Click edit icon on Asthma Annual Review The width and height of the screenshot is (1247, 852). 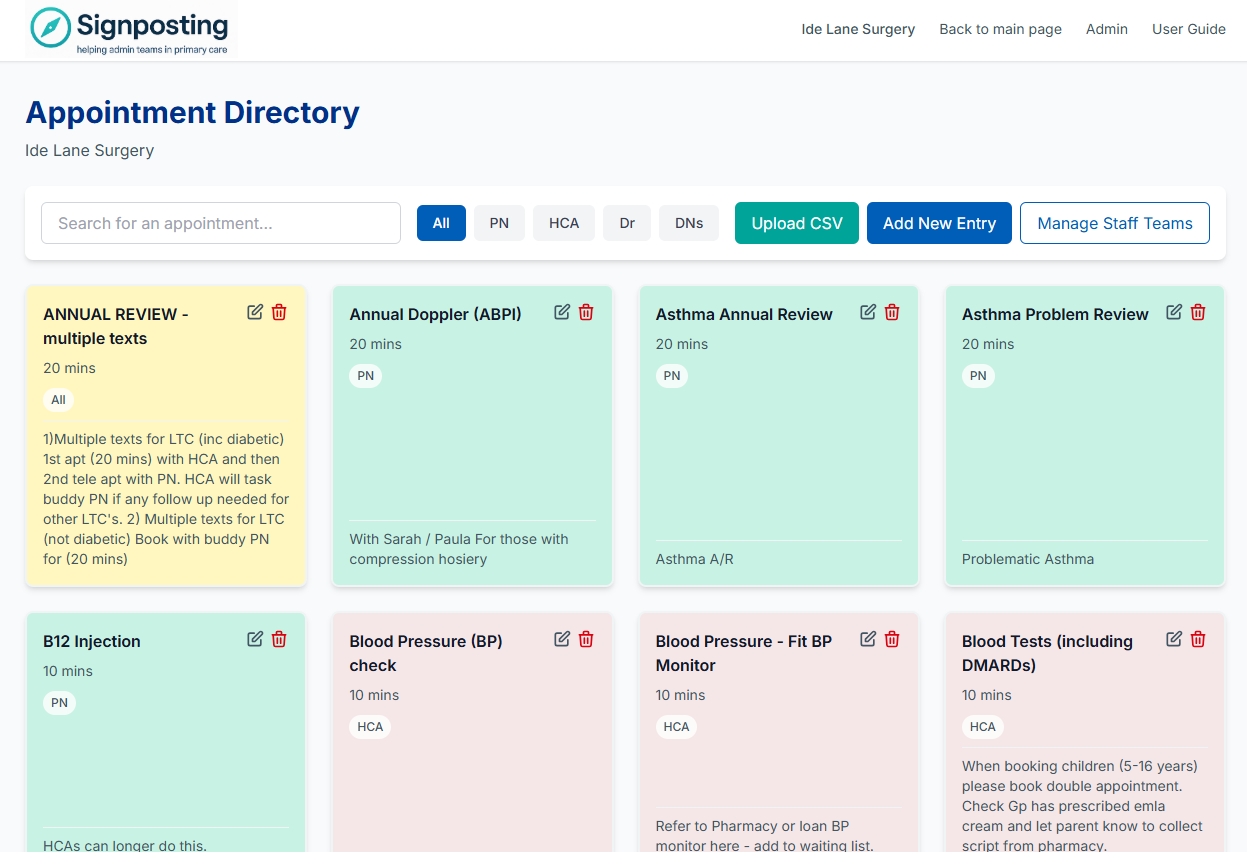(x=868, y=312)
